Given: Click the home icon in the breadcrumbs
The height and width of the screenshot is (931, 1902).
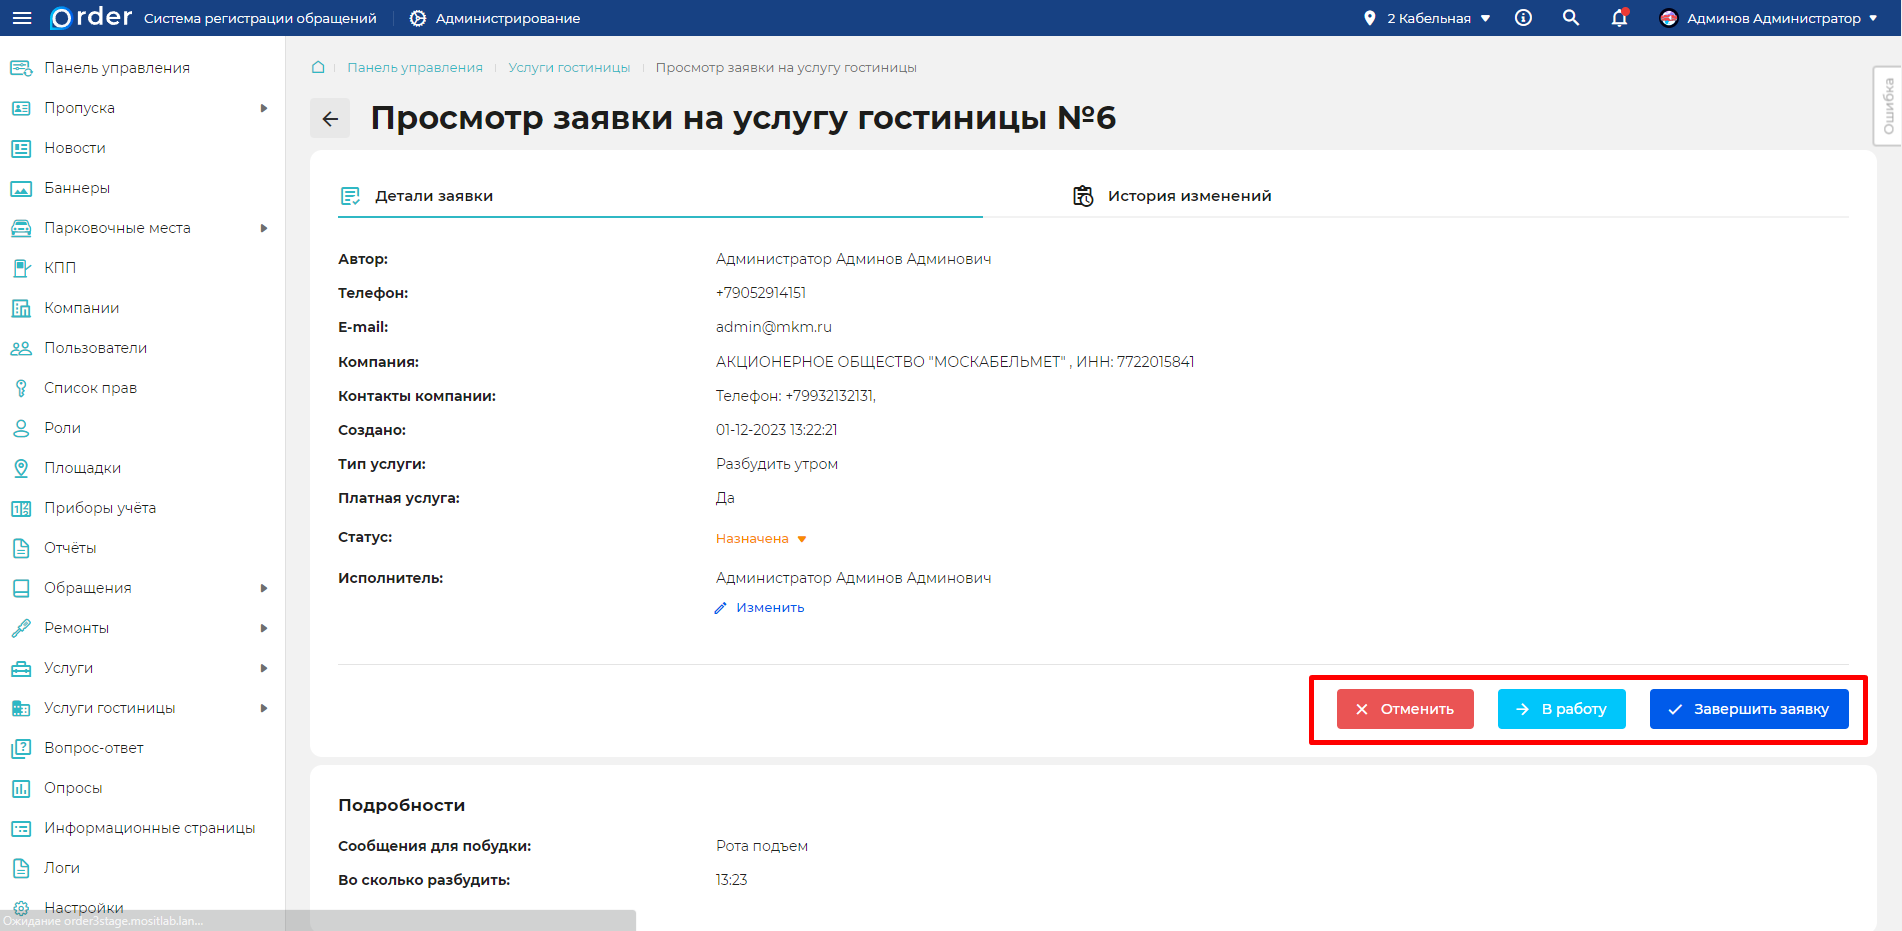Looking at the screenshot, I should 318,66.
